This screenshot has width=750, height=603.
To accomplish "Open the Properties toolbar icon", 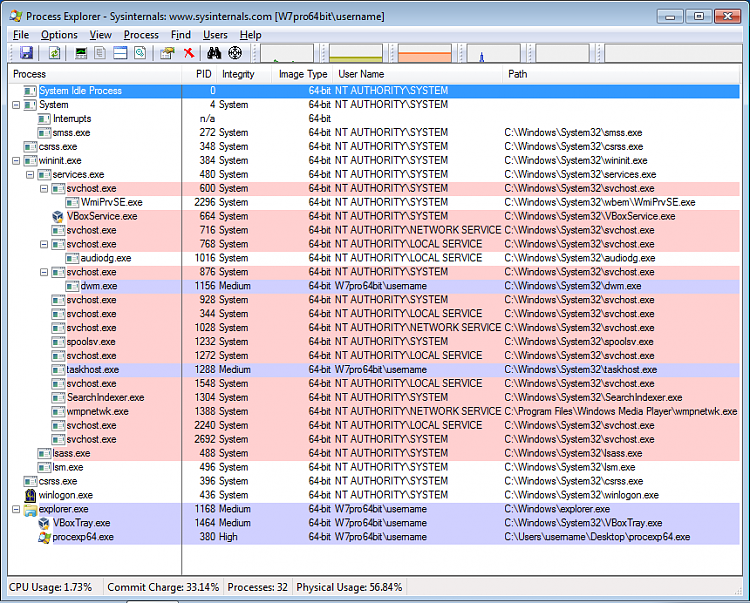I will click(167, 53).
